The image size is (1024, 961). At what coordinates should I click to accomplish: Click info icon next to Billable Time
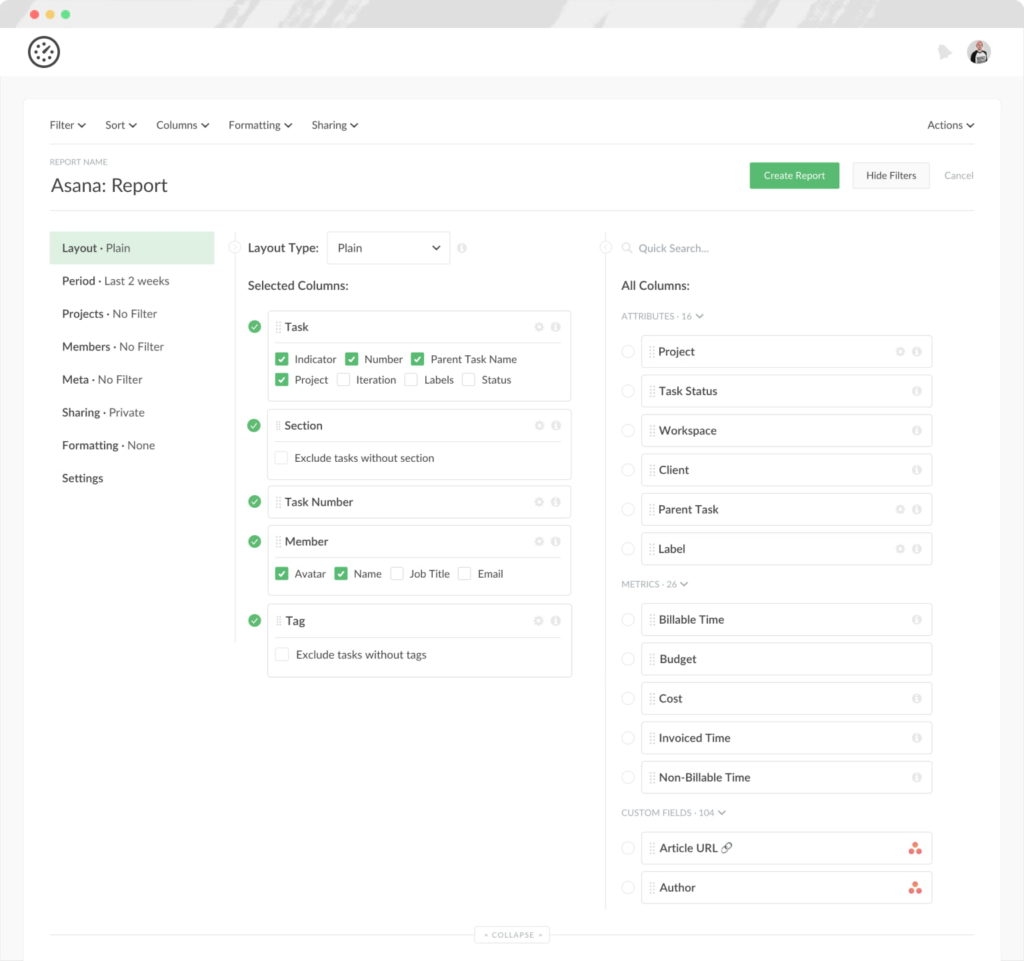(x=916, y=620)
